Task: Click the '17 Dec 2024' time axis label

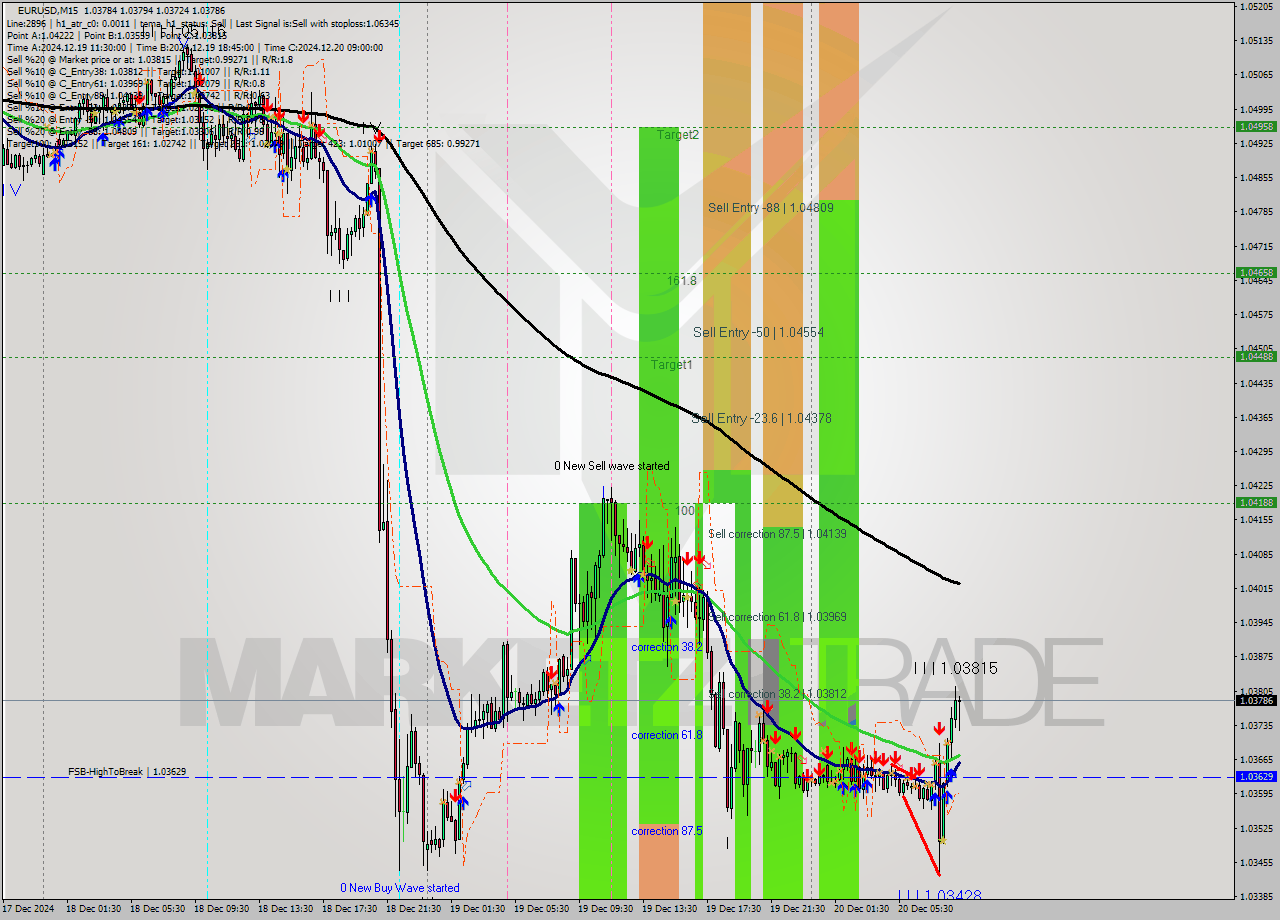Action: tap(30, 909)
